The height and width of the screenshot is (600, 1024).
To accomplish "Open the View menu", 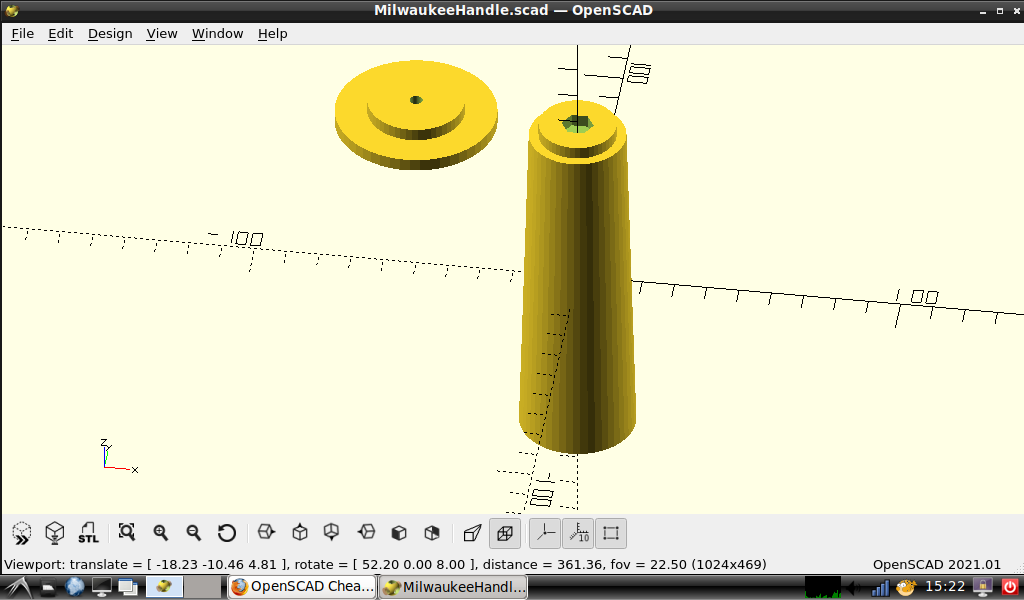I will pyautogui.click(x=162, y=33).
